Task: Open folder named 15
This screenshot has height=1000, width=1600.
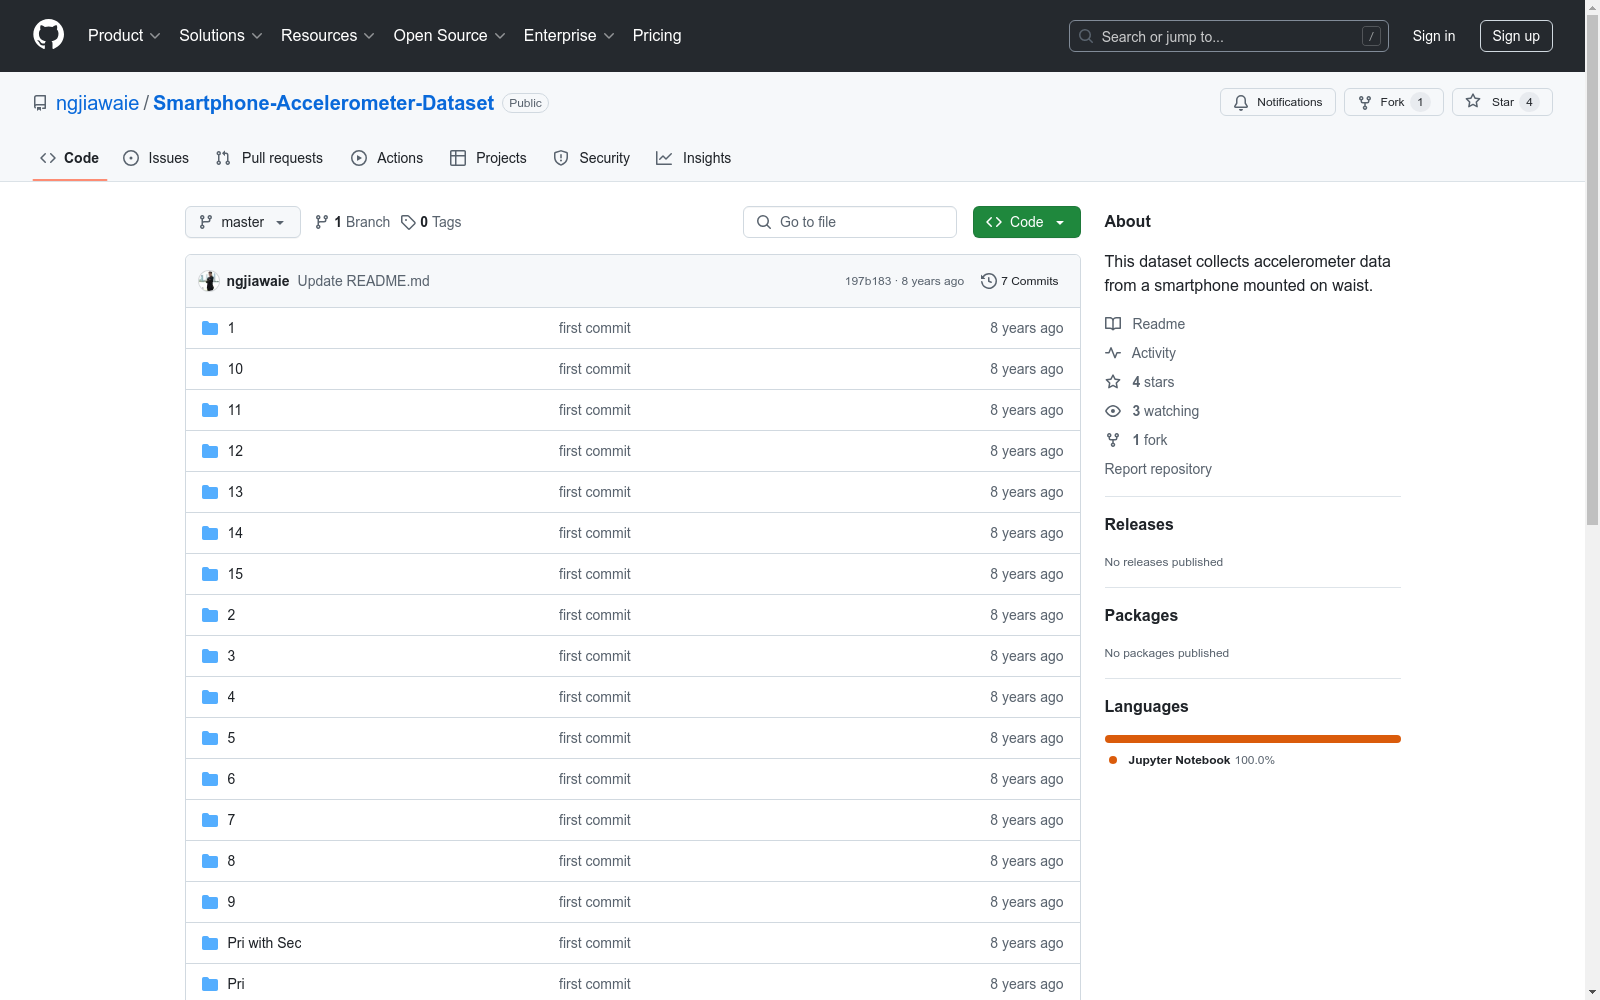Action: [236, 574]
